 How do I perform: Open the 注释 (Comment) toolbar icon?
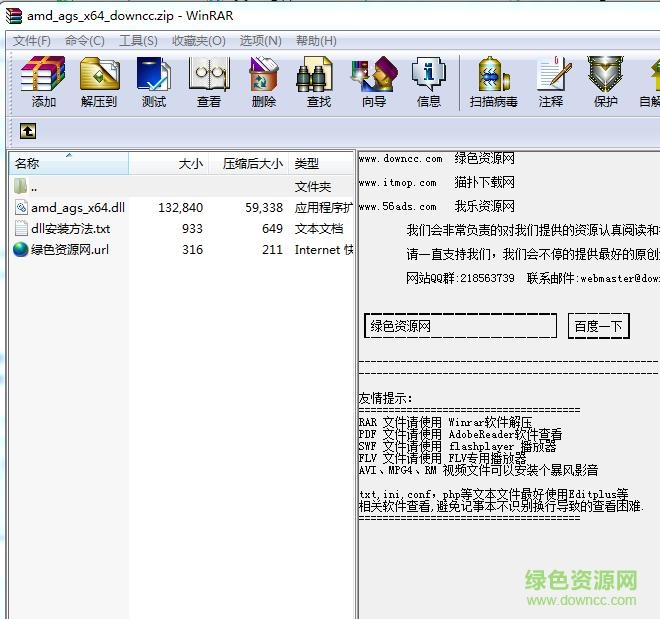coord(551,80)
